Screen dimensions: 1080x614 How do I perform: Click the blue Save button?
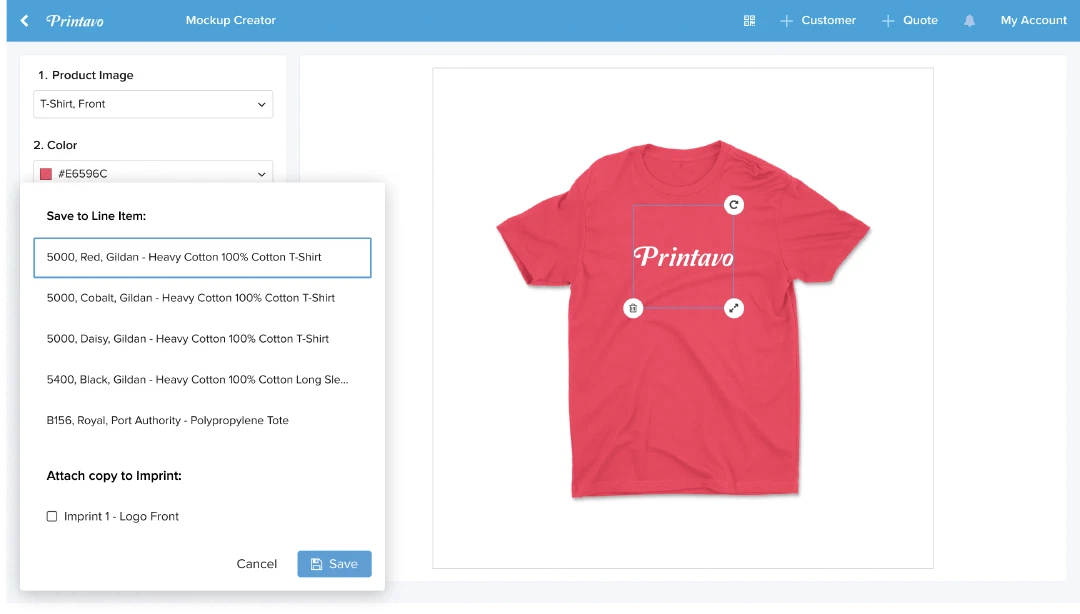(x=334, y=564)
